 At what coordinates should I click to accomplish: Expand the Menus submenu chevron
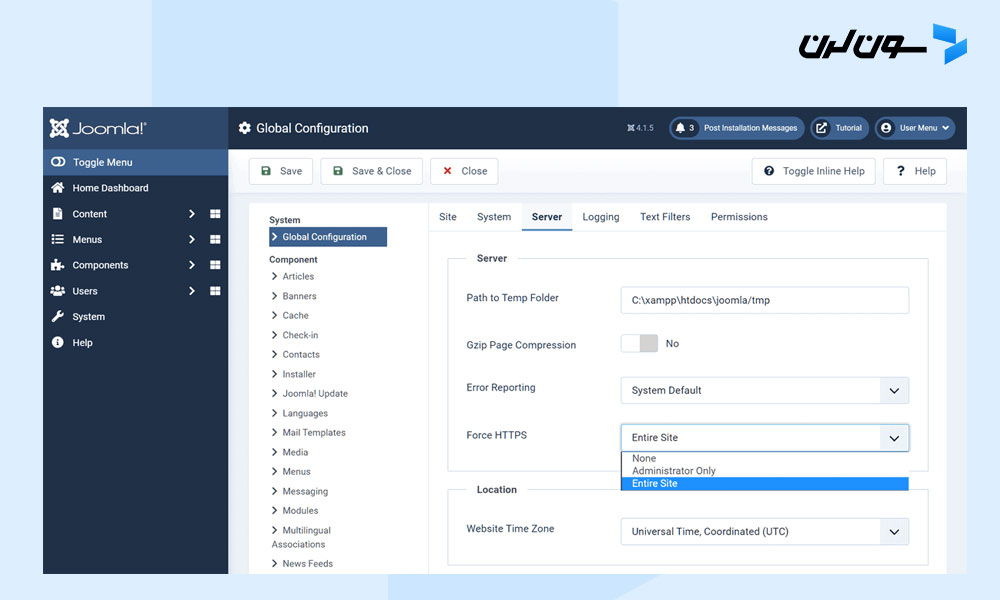pyautogui.click(x=191, y=239)
